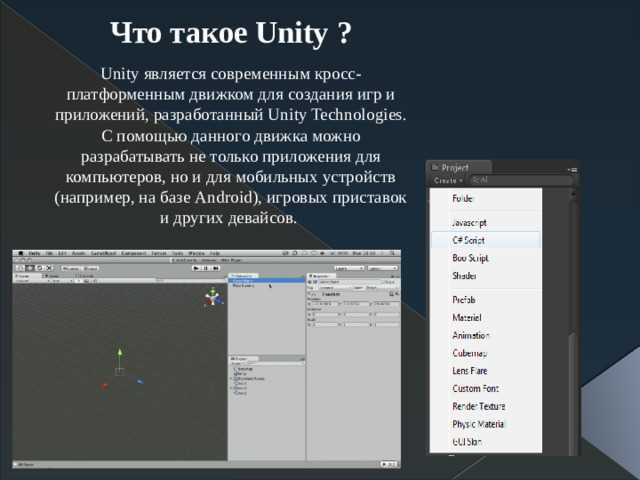Choose C# Script from the Create menu

(x=486, y=240)
